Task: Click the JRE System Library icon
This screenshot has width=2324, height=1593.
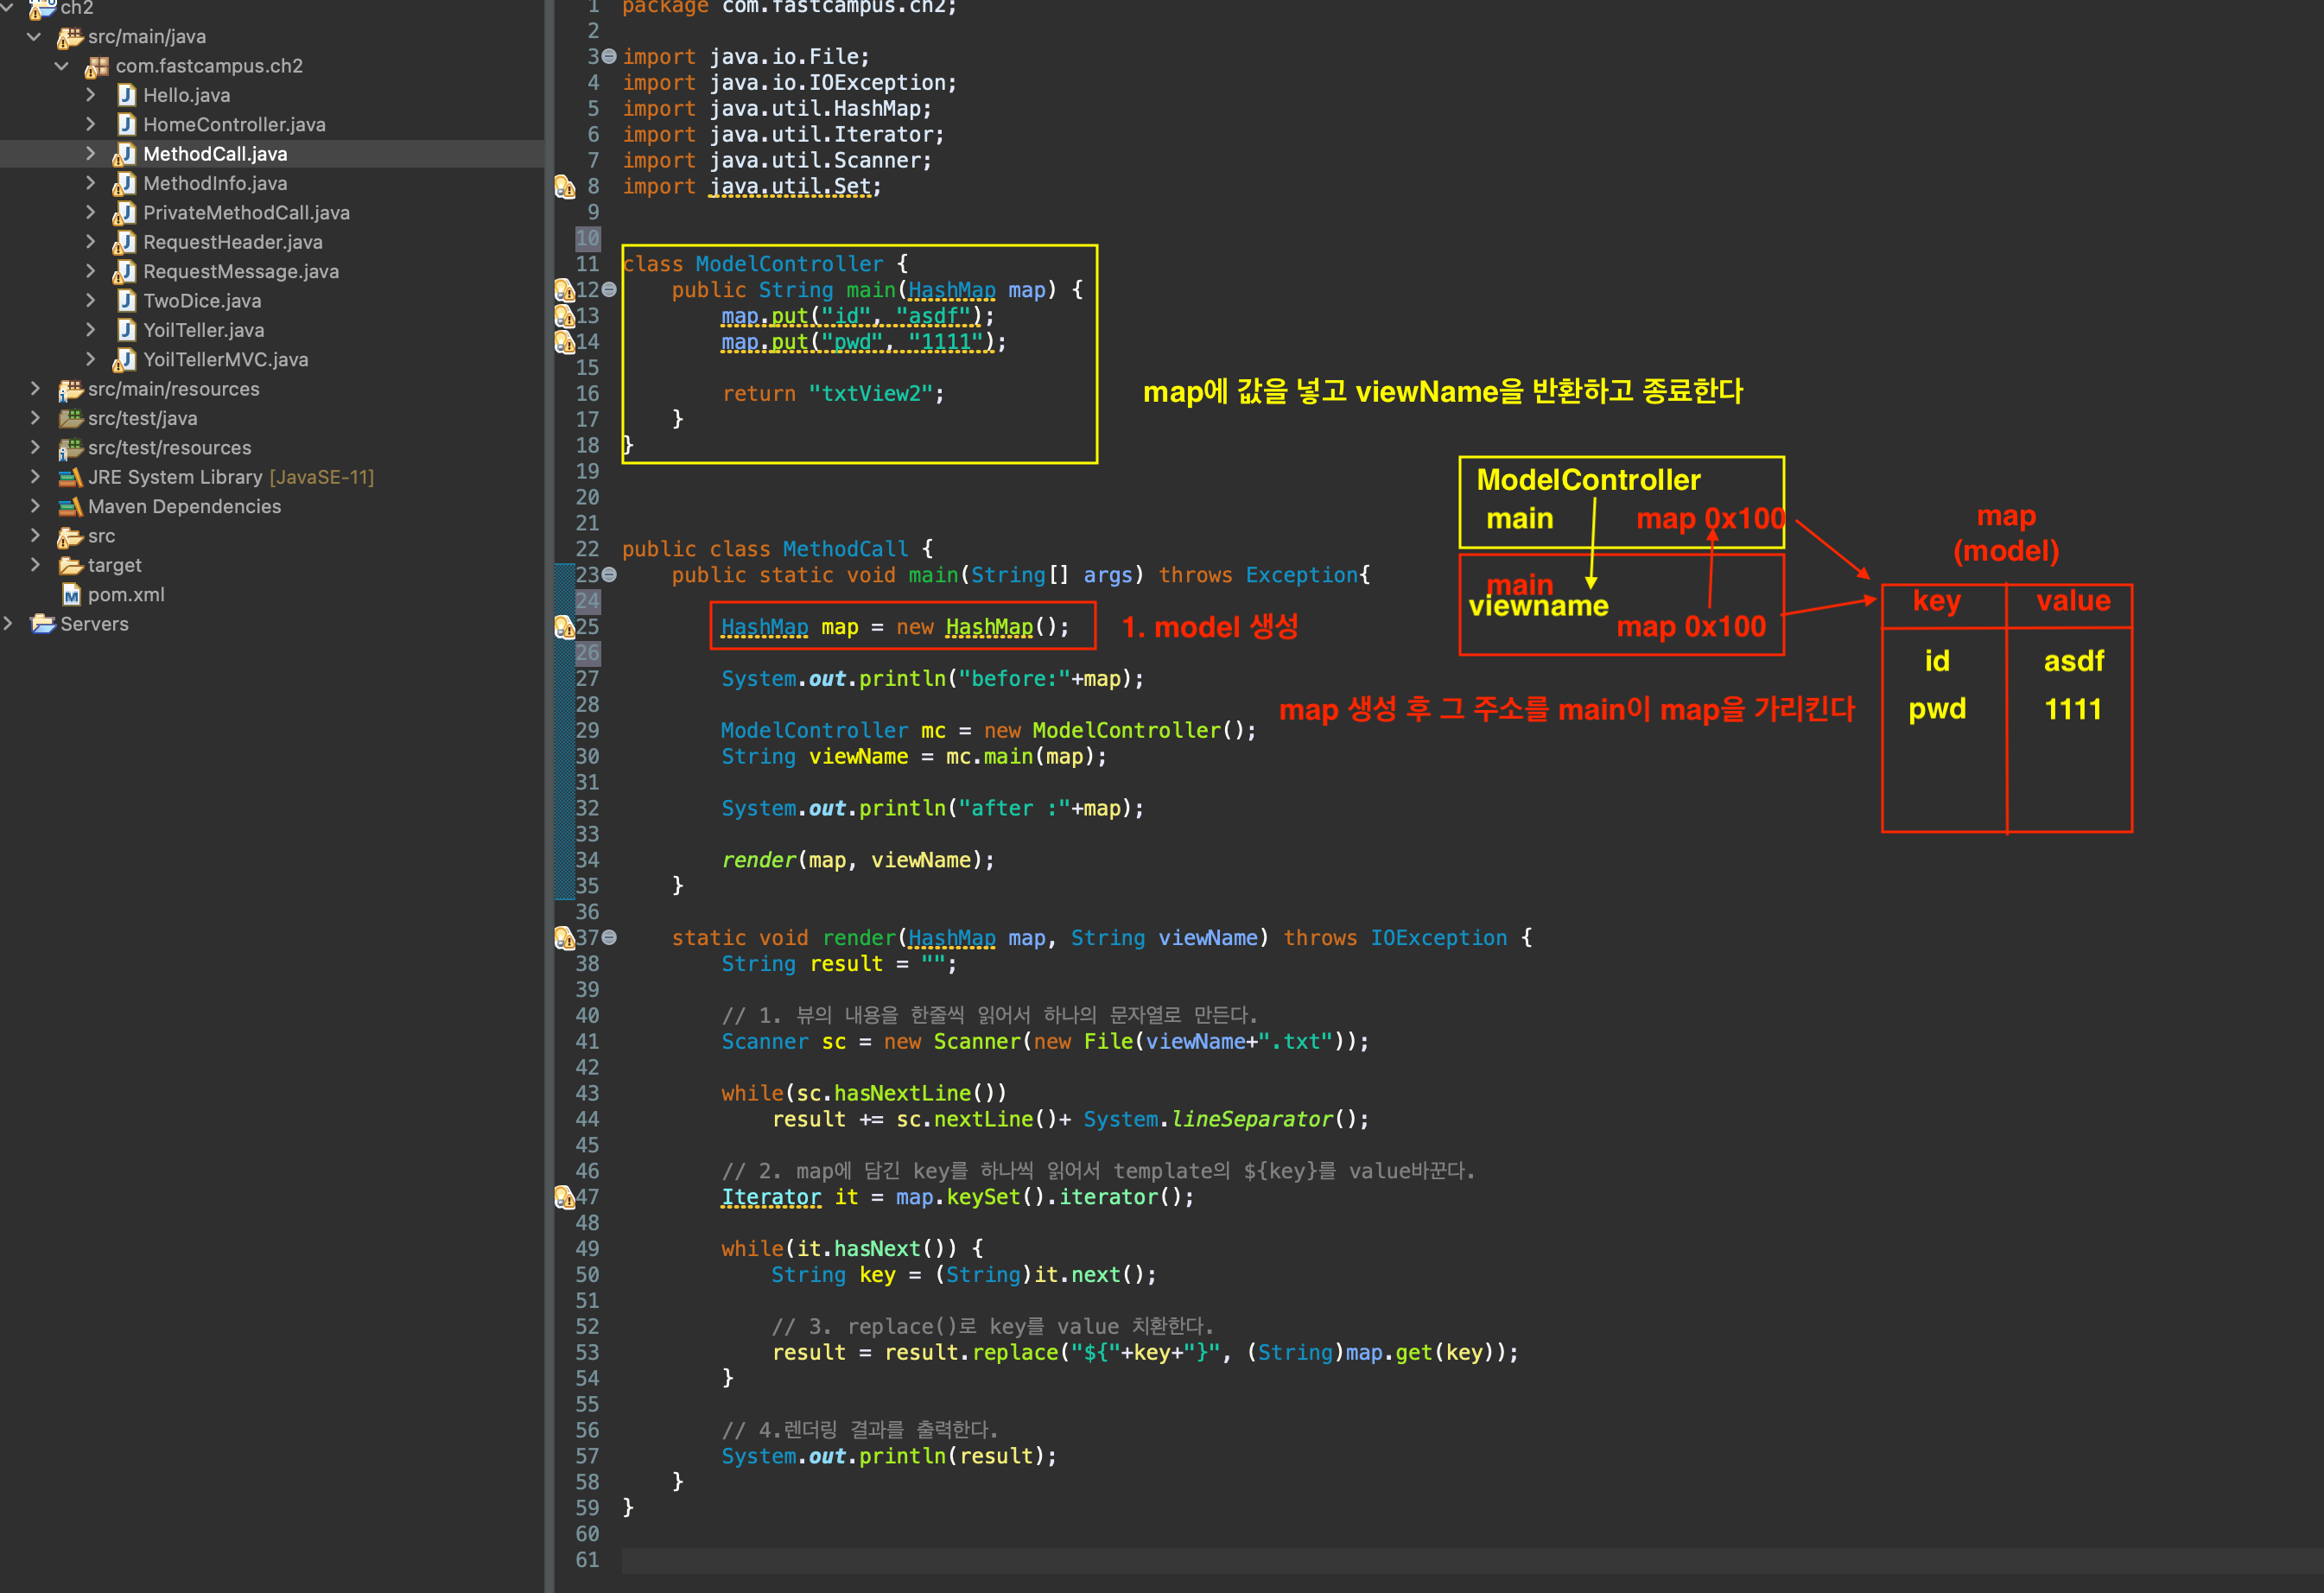Action: pyautogui.click(x=70, y=477)
